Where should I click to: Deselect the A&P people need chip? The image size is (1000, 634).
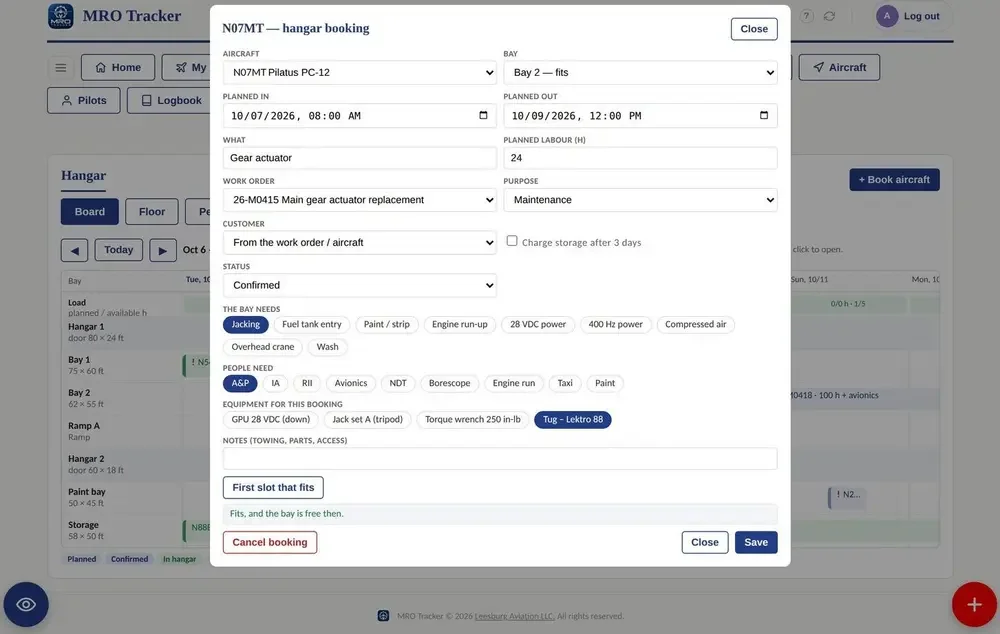240,383
